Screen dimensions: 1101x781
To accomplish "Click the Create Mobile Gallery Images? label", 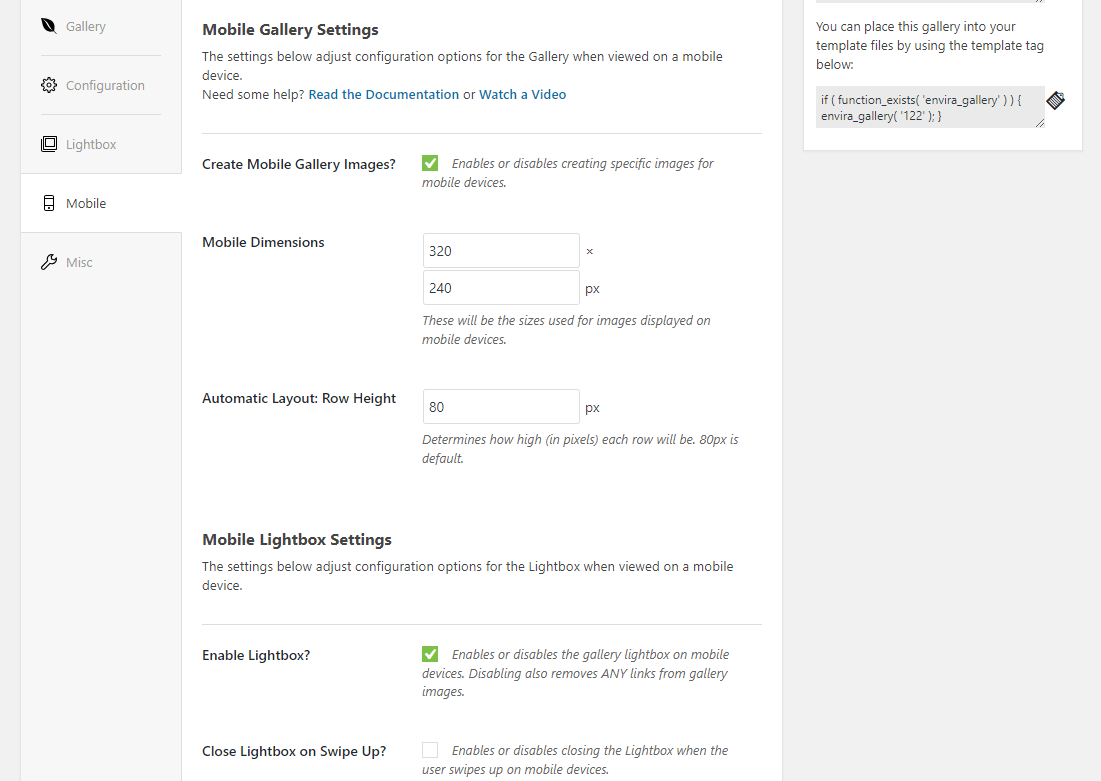I will point(299,164).
